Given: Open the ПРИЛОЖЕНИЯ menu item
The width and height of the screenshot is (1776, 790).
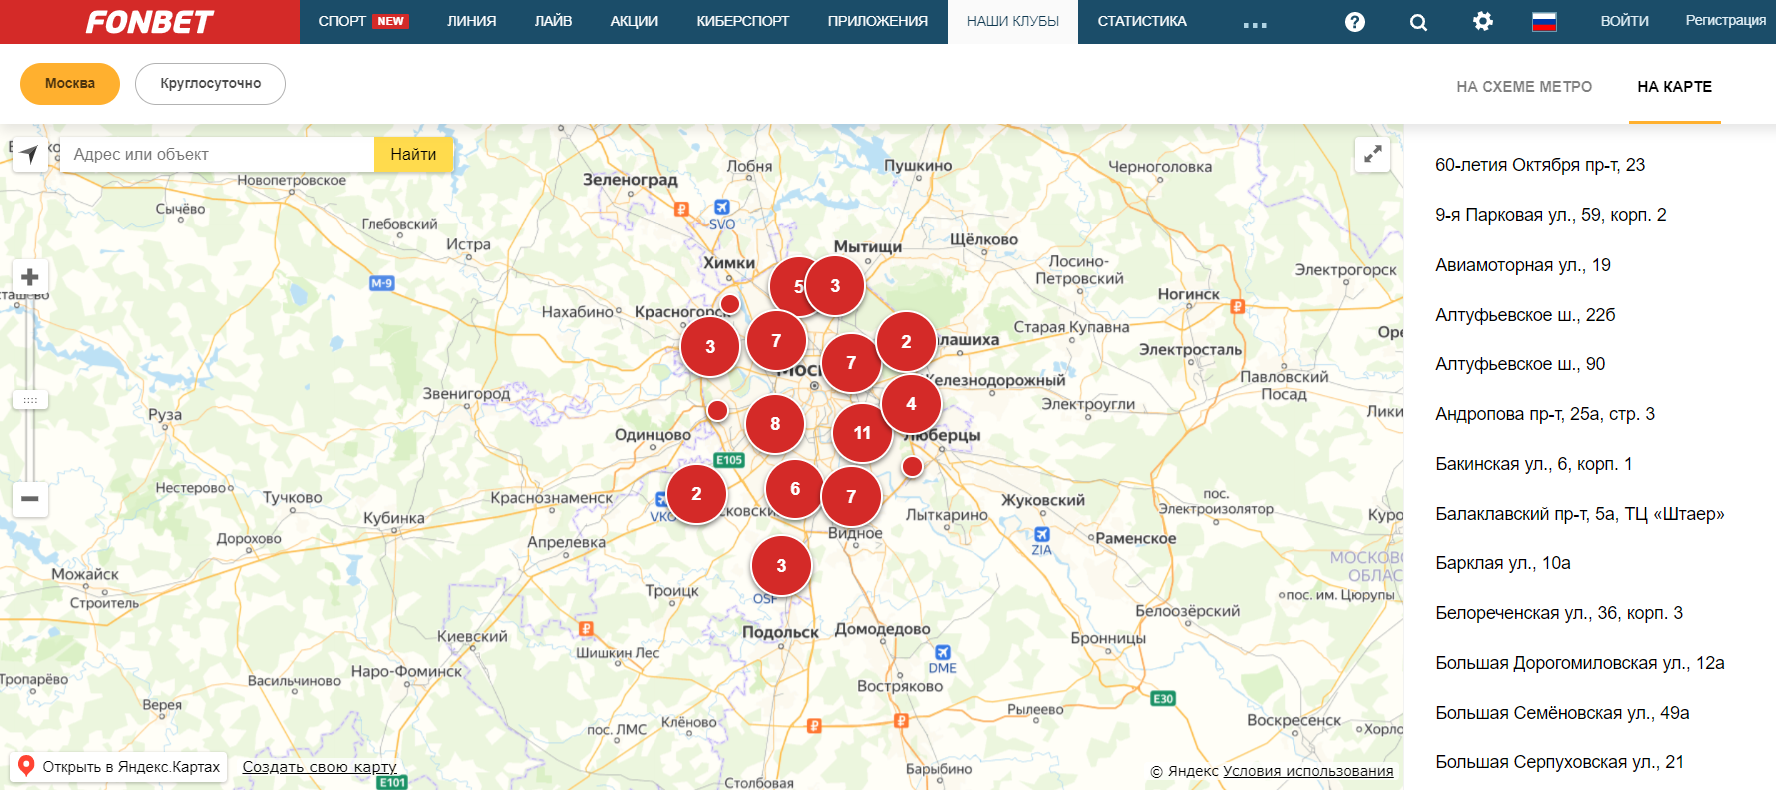Looking at the screenshot, I should pos(877,21).
